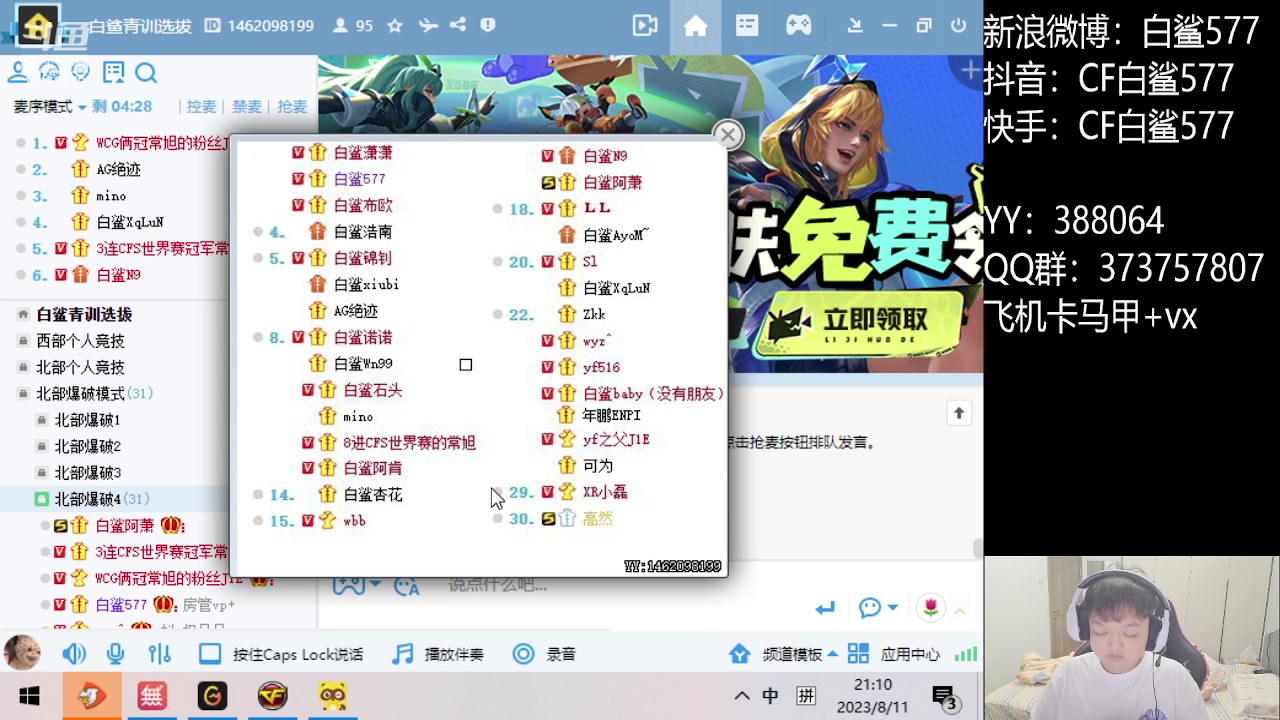This screenshot has height=720, width=1280.
Task: Open the tulip flower gift icon
Action: [x=931, y=607]
